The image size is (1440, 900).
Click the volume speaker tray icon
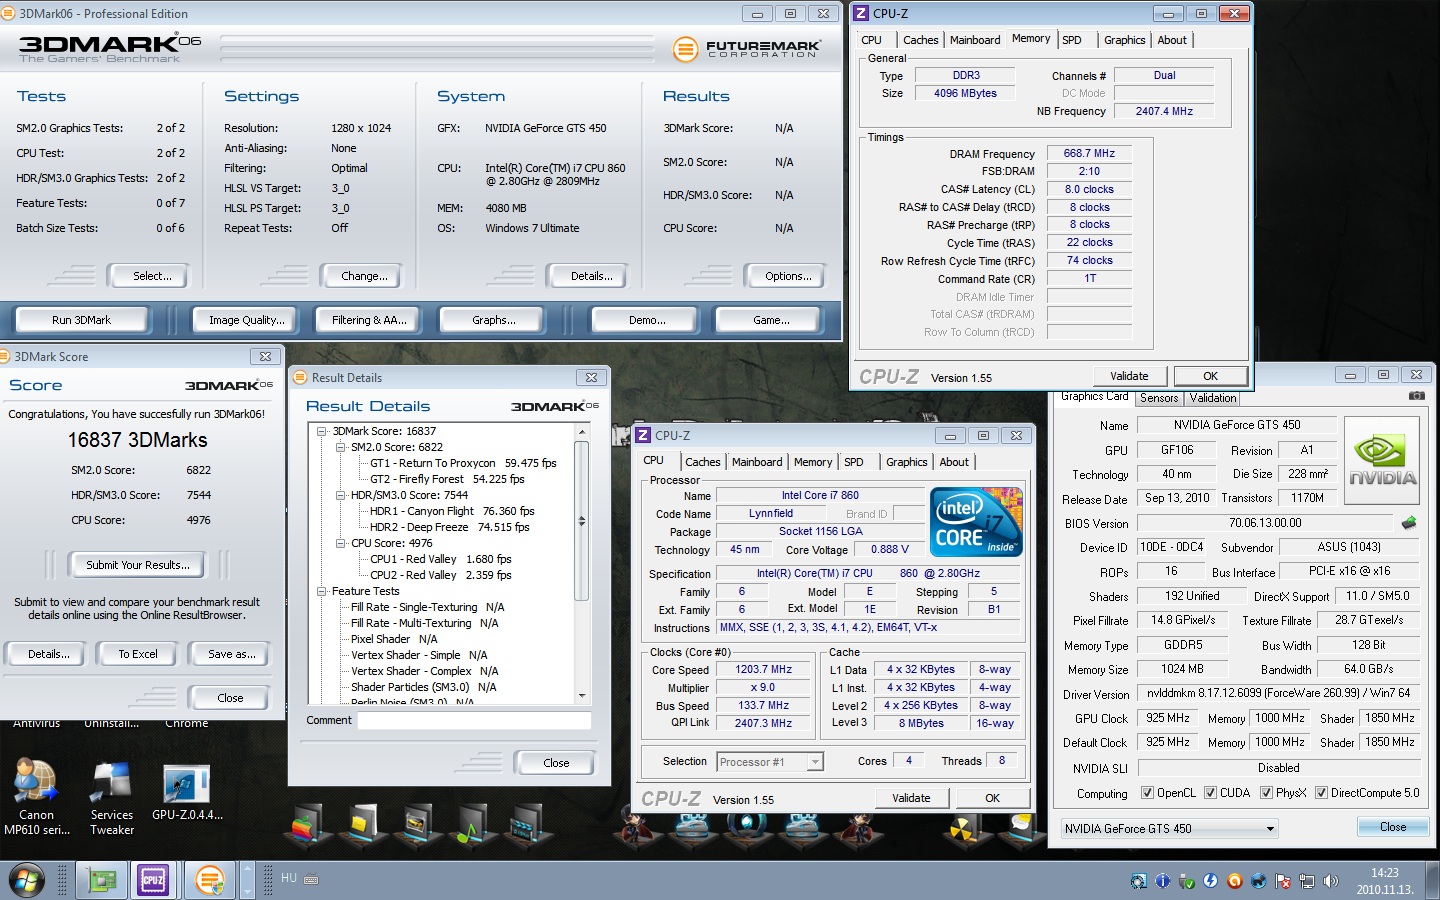[1330, 881]
